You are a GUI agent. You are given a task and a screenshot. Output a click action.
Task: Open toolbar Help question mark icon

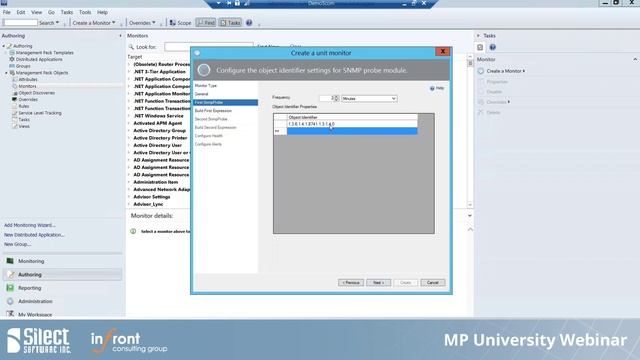249,23
